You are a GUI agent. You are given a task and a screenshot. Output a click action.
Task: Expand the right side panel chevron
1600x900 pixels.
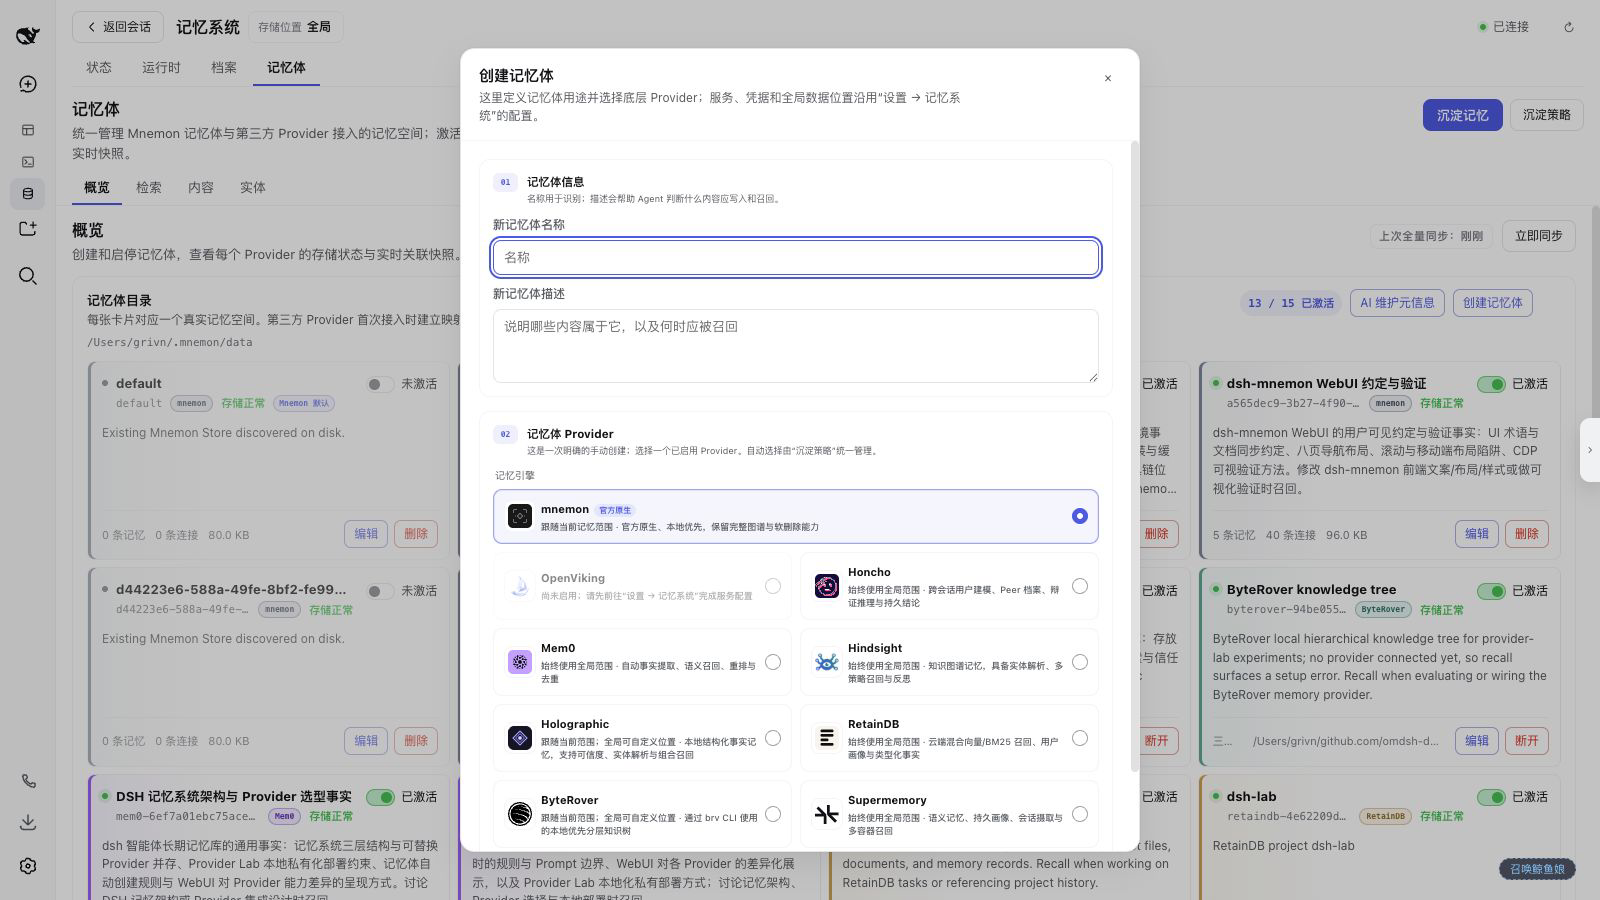coord(1590,450)
